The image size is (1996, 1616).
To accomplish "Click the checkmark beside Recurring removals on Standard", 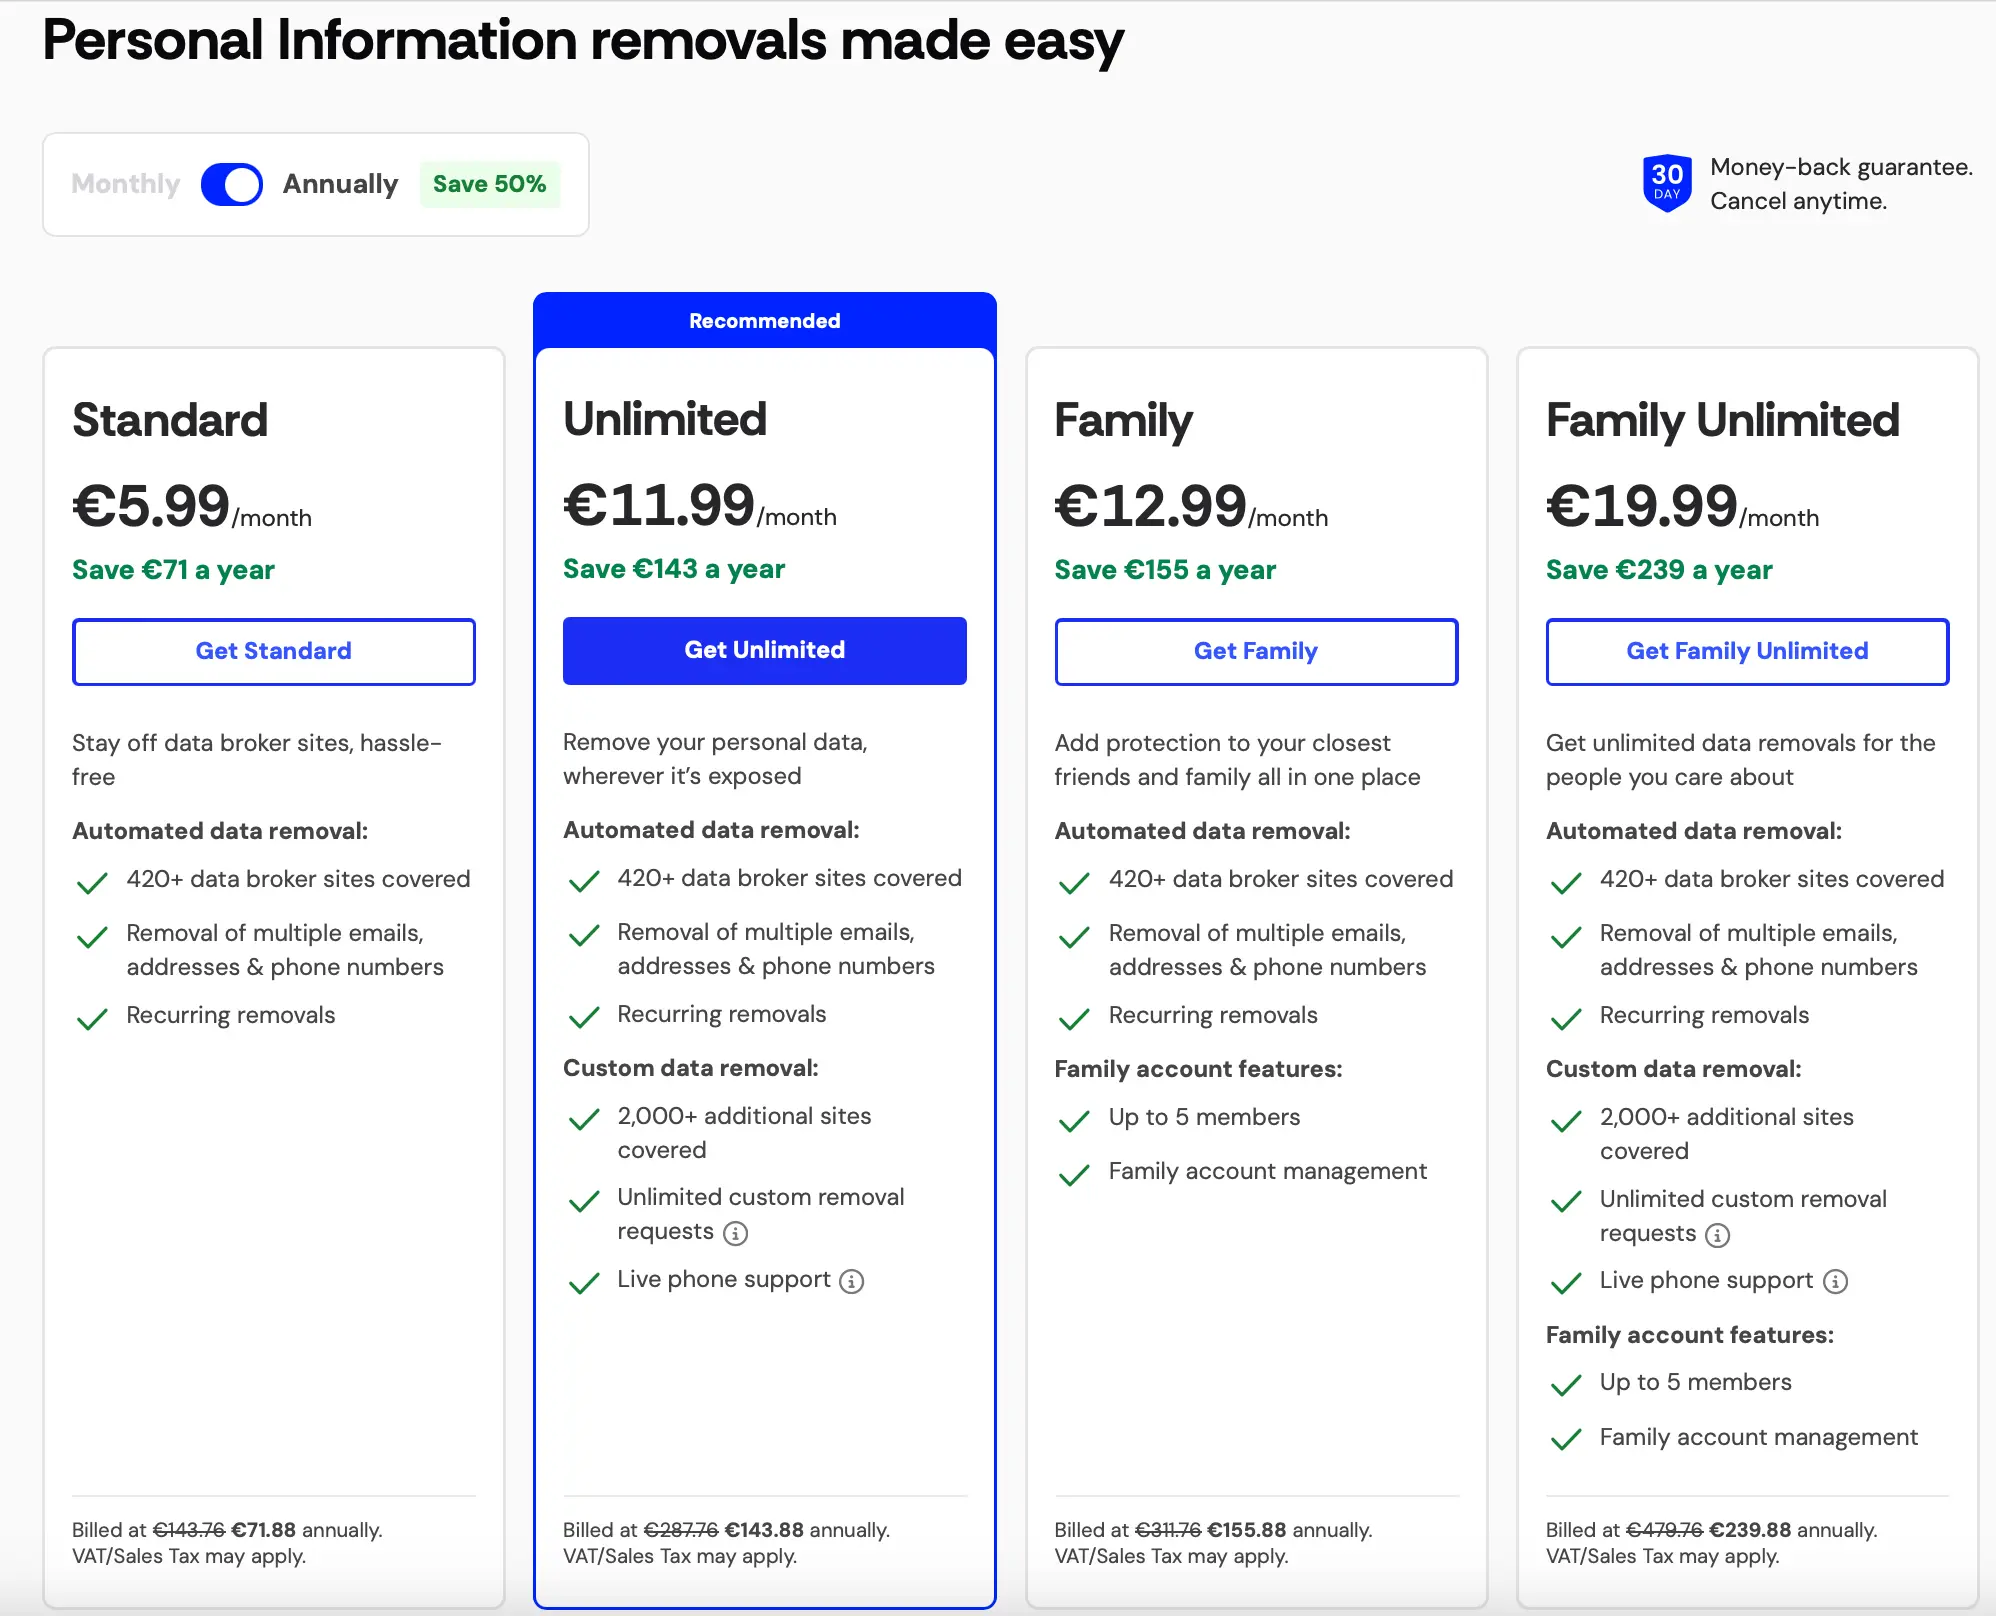I will click(92, 1018).
